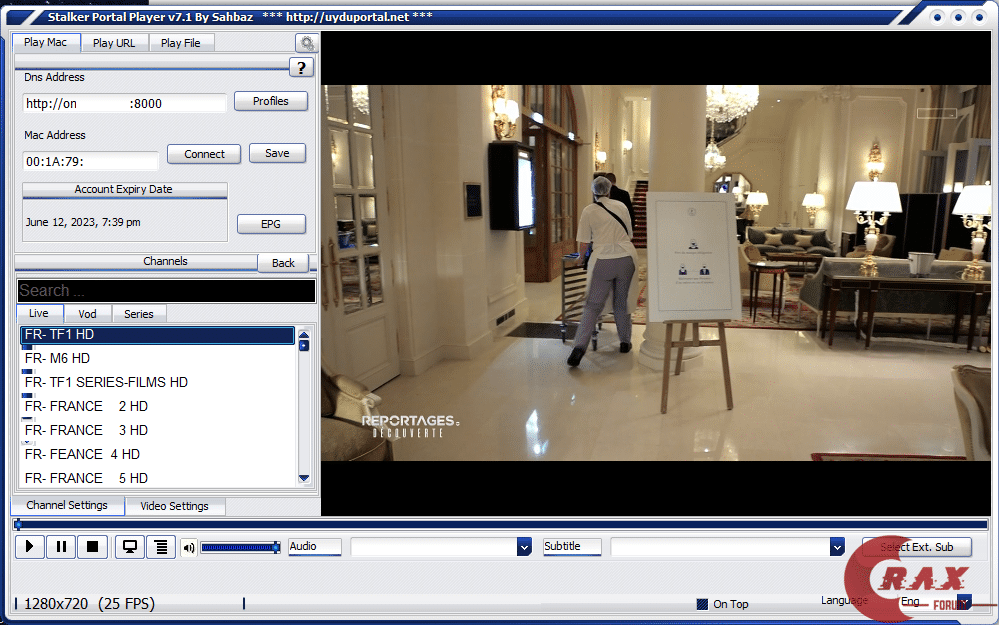Select the FR- M6 HD channel
Image resolution: width=999 pixels, height=625 pixels.
point(58,358)
